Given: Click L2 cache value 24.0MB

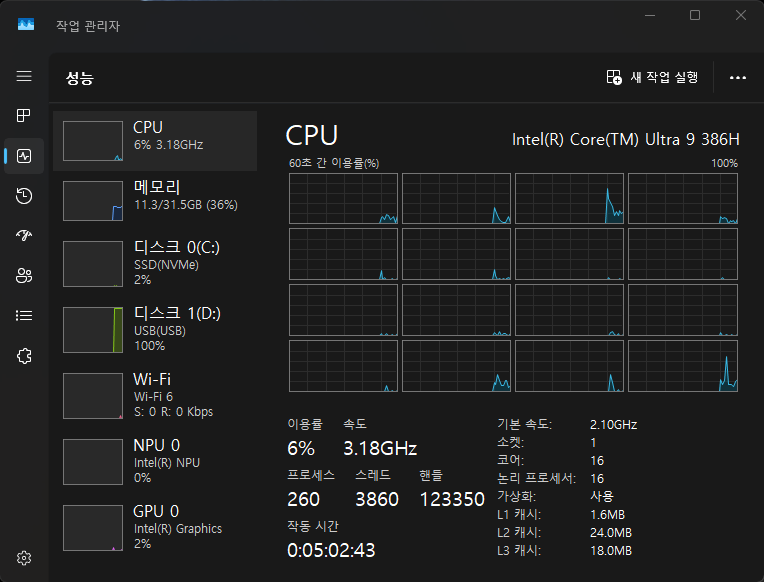Looking at the screenshot, I should tap(611, 533).
